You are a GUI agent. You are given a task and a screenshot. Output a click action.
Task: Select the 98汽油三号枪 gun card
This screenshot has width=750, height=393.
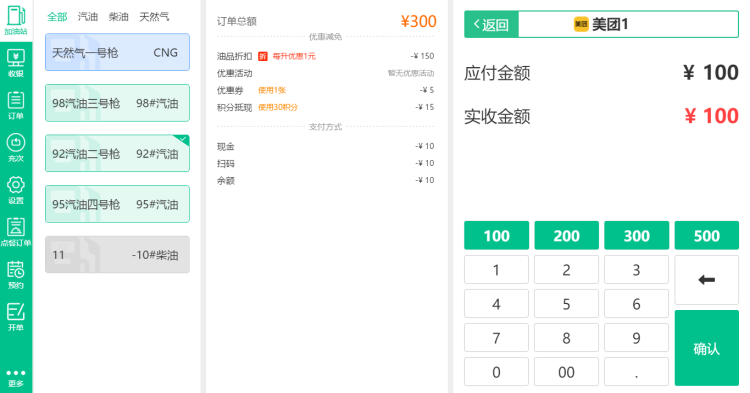117,103
